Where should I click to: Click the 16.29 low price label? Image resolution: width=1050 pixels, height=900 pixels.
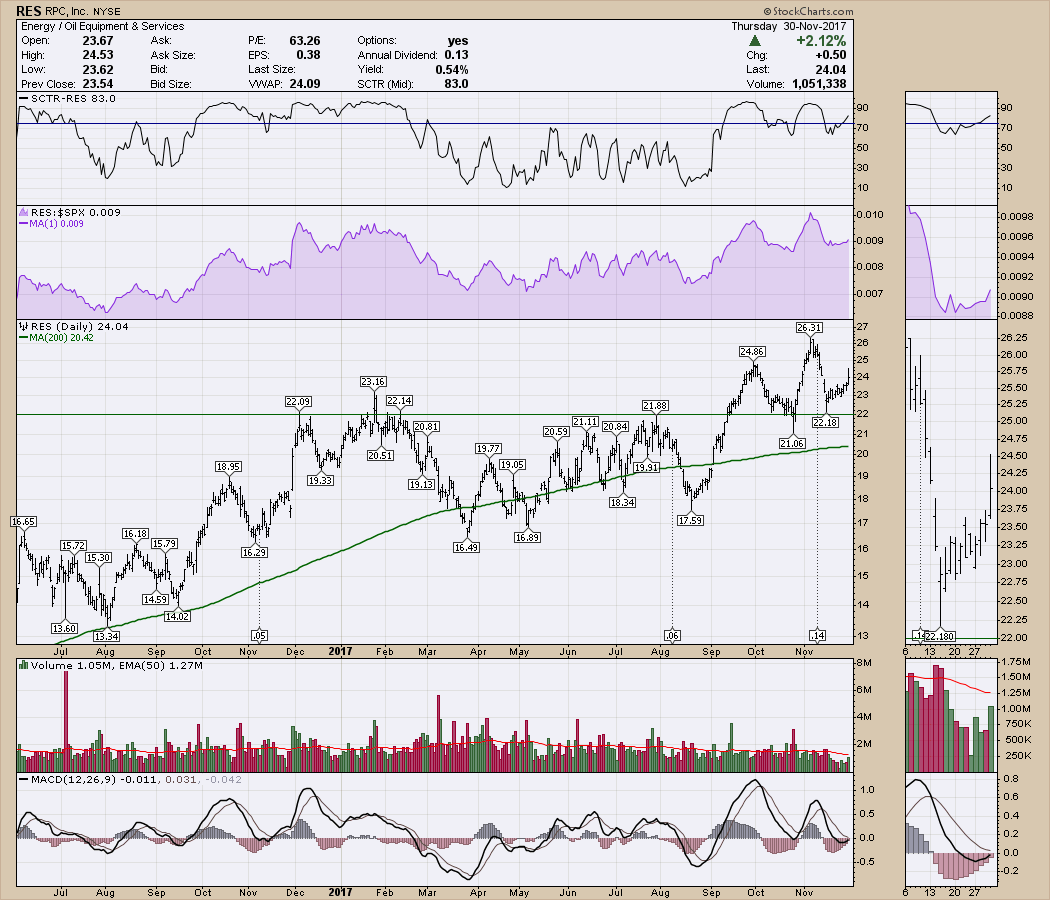click(254, 552)
